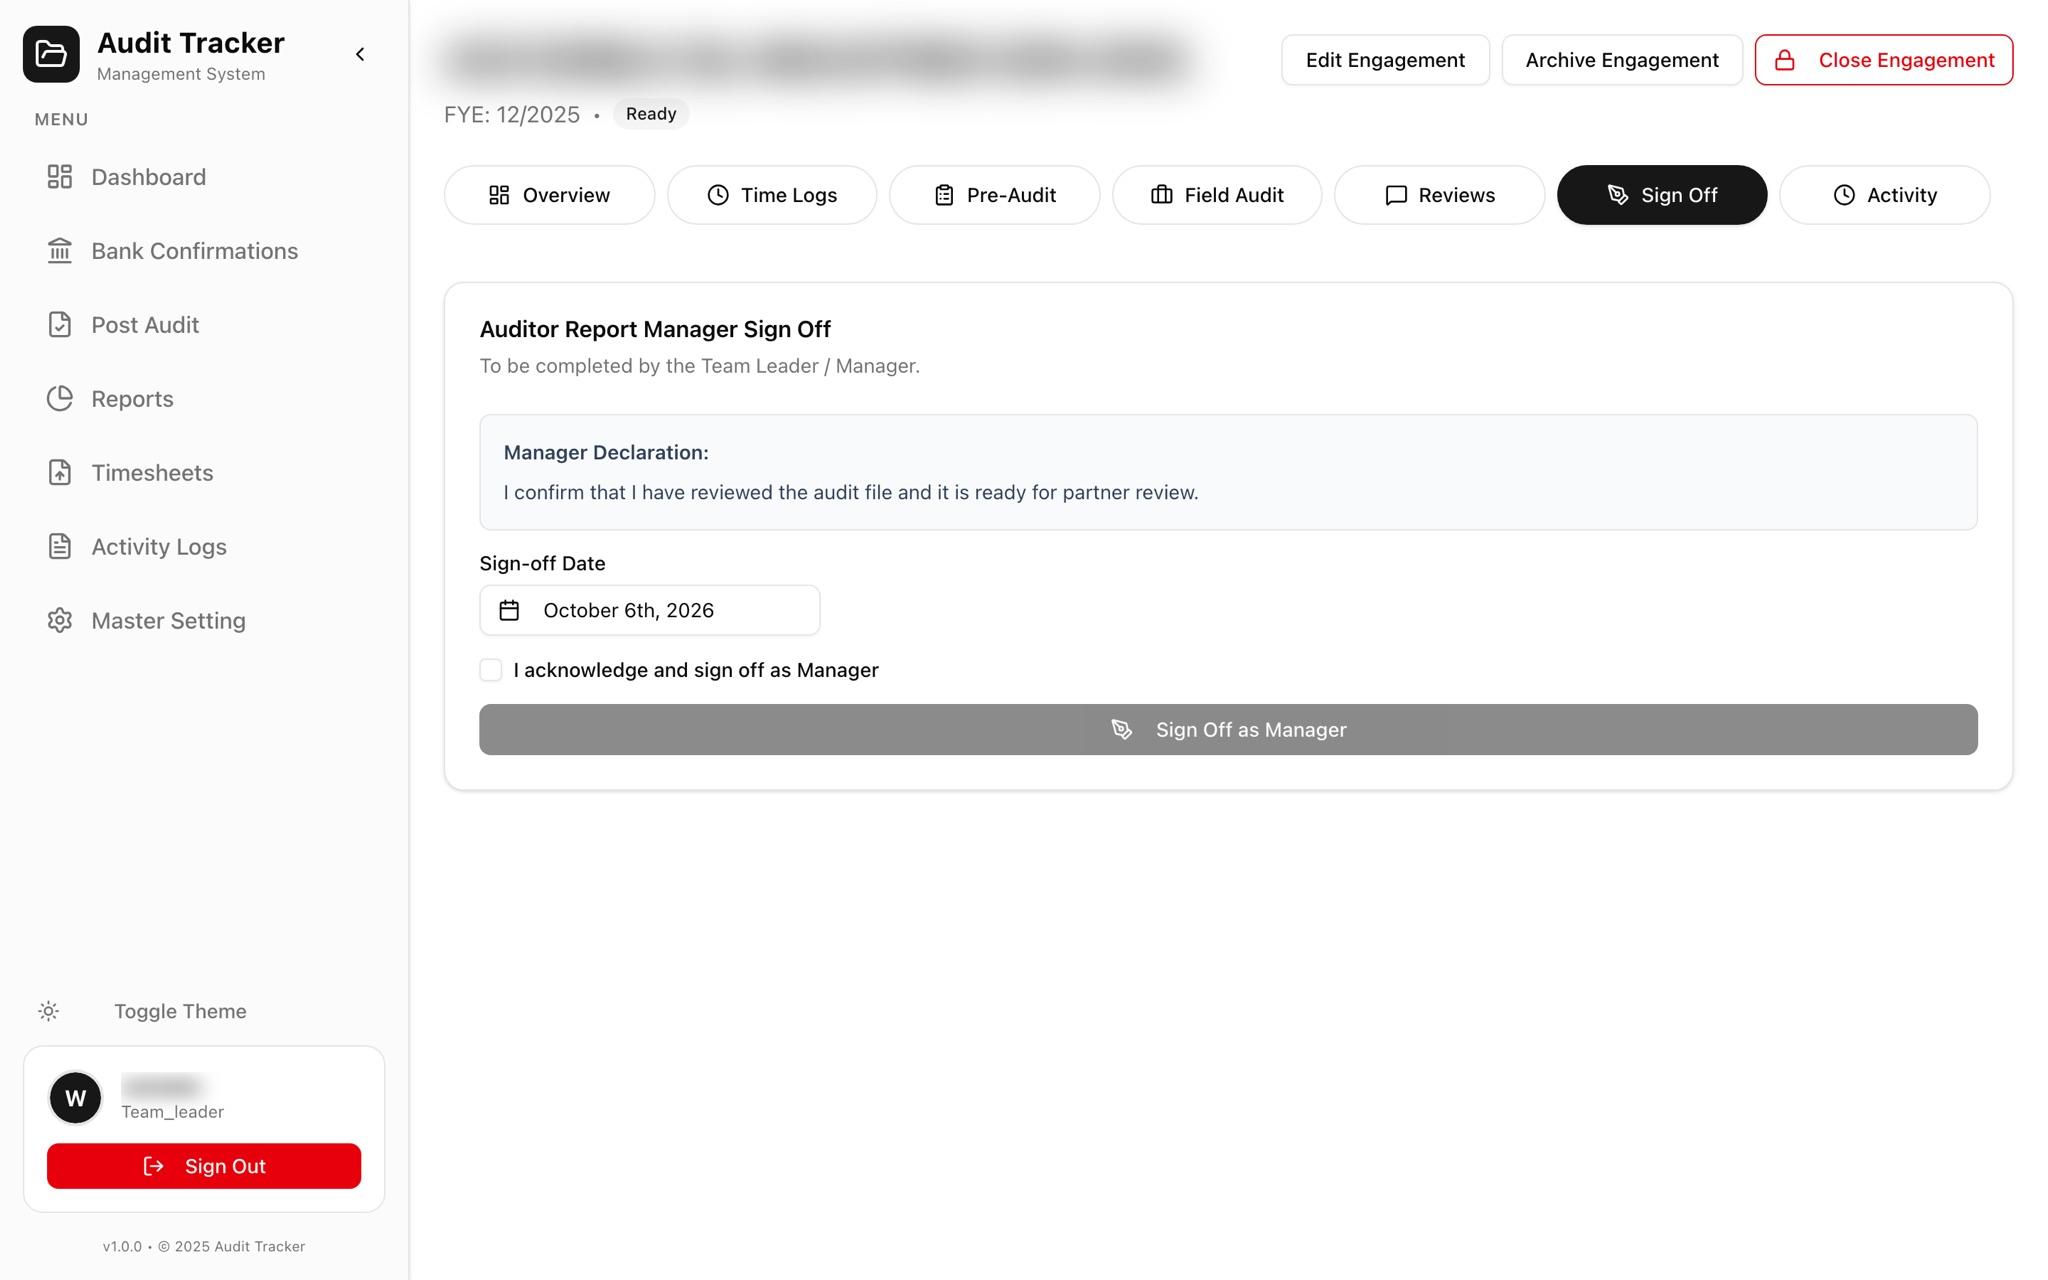This screenshot has width=2048, height=1280.
Task: Check the acknowledge and sign off as Manager box
Action: click(x=491, y=670)
